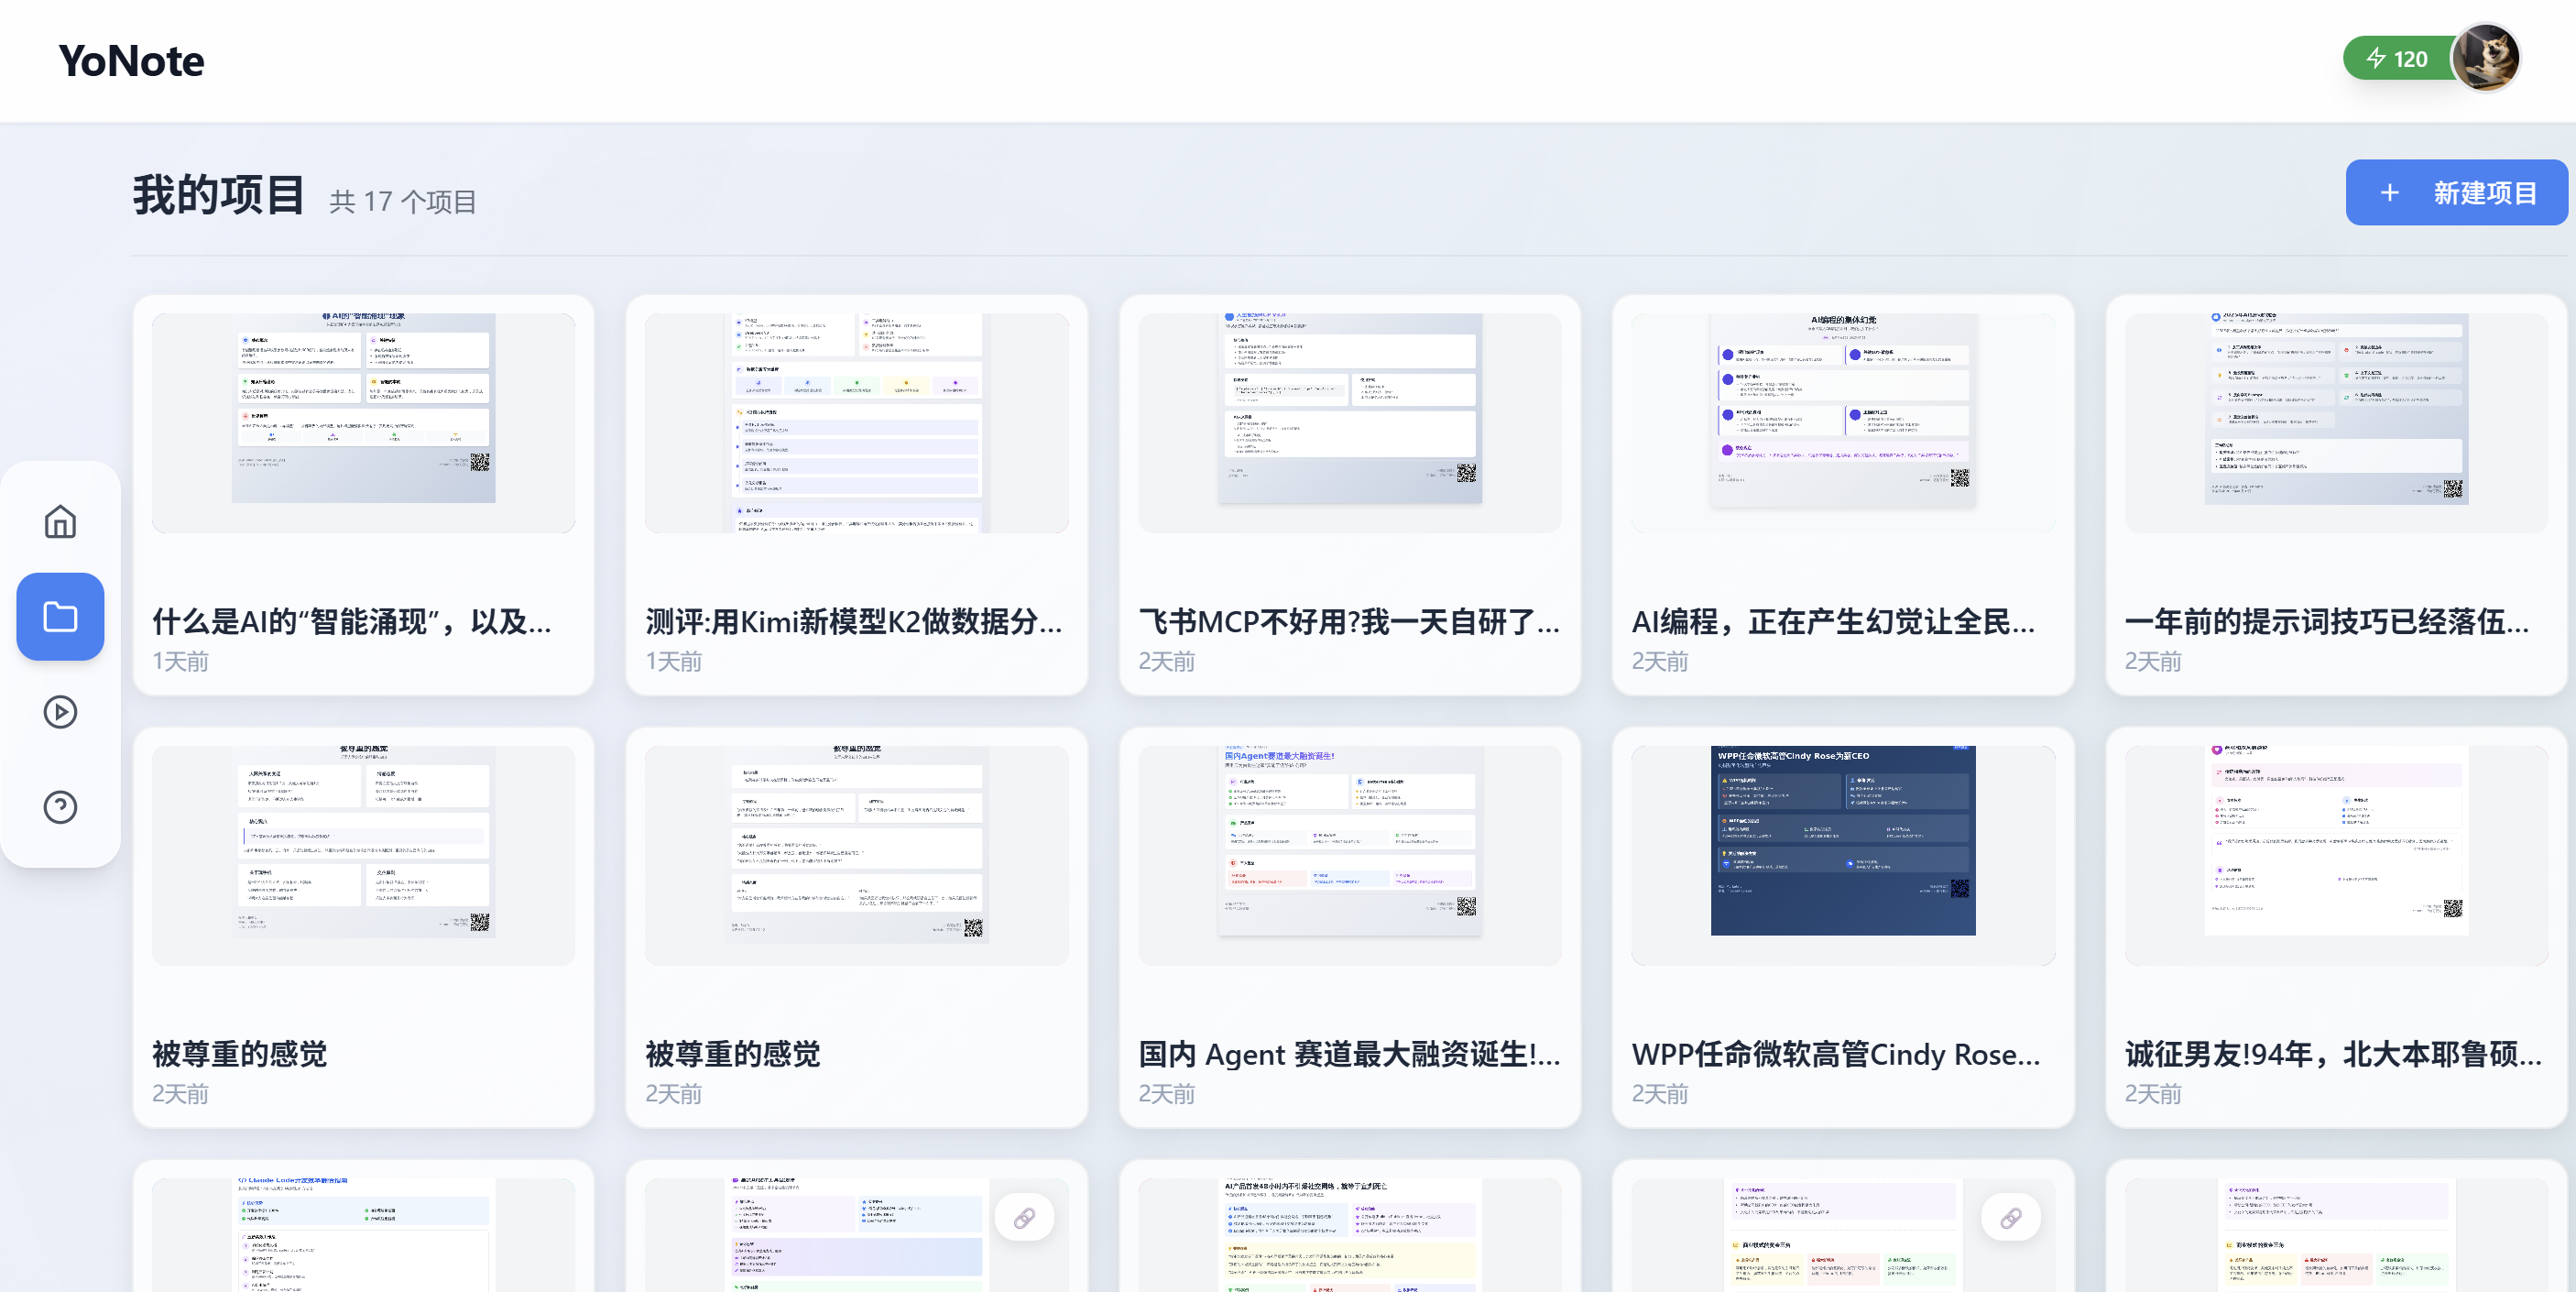The height and width of the screenshot is (1292, 2576).
Task: Select the folder projects icon in the sidebar
Action: 60,616
